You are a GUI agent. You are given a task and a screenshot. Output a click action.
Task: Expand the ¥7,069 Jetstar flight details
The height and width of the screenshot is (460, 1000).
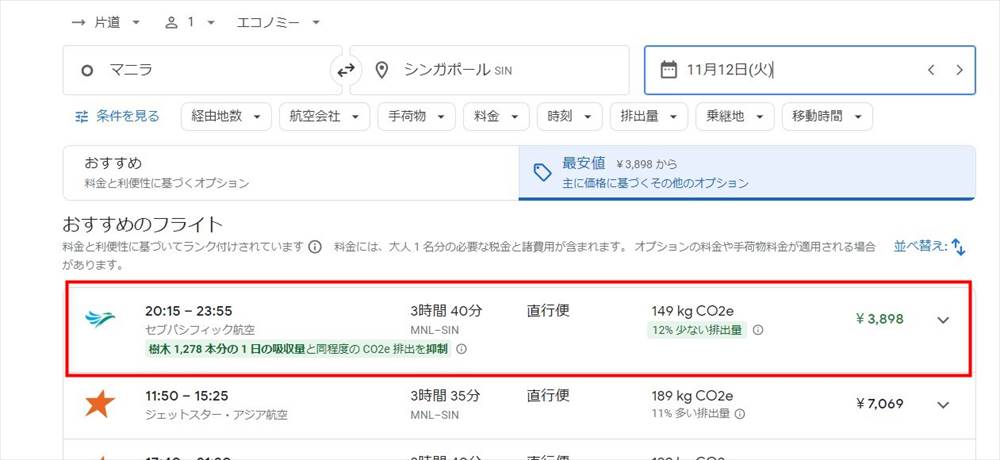(x=942, y=404)
